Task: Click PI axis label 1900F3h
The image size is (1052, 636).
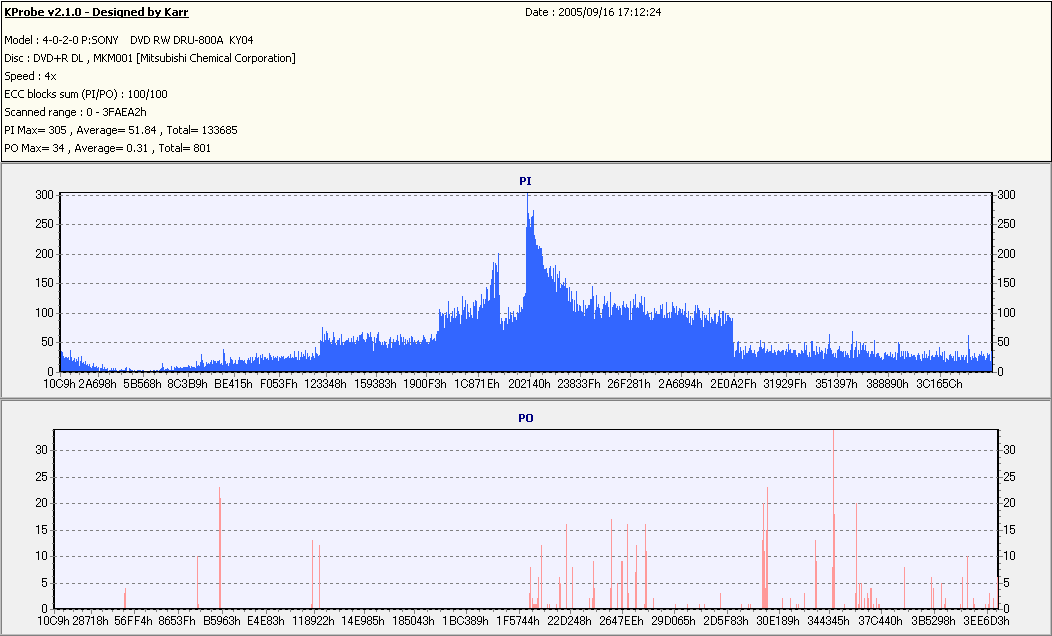Action: pyautogui.click(x=425, y=384)
